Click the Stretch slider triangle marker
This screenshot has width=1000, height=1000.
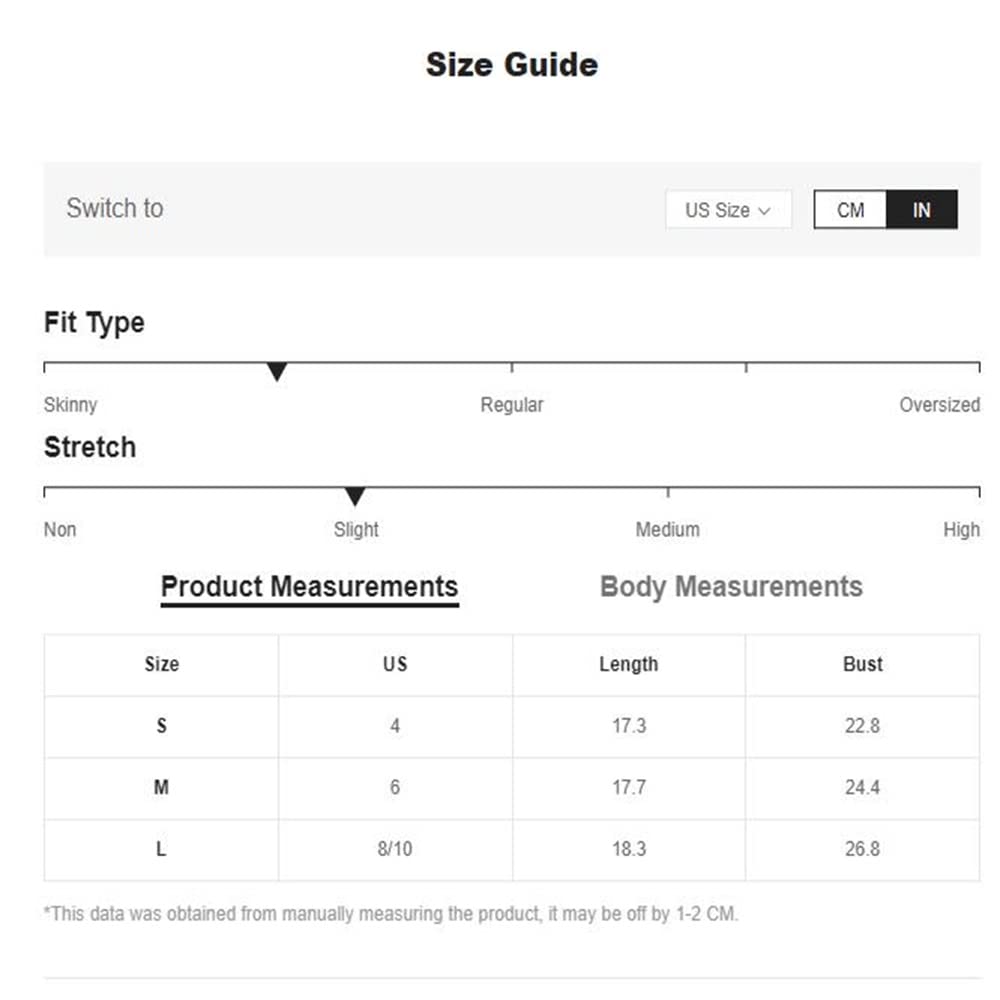(354, 496)
